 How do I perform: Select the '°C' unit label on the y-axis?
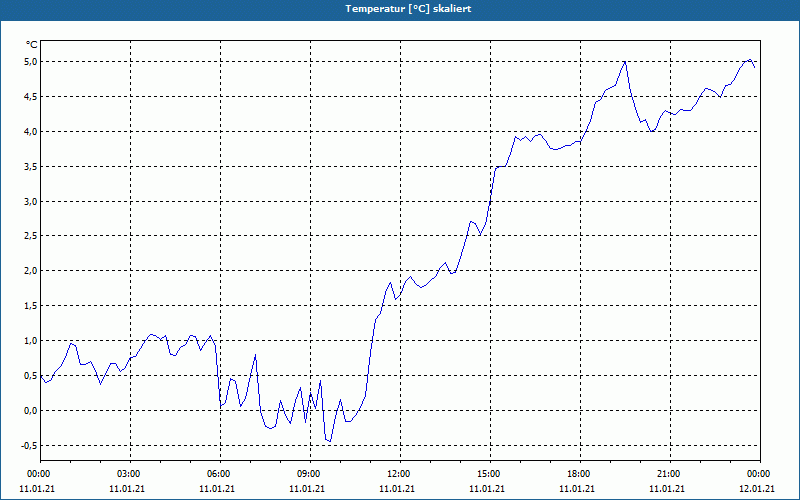click(32, 45)
